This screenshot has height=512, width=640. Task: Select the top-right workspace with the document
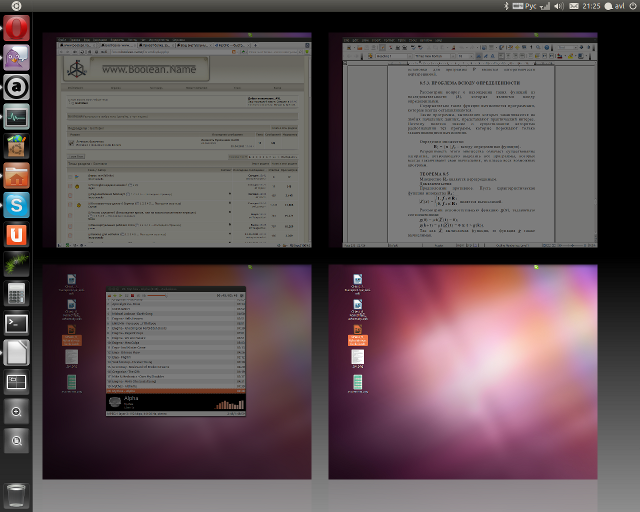pos(462,140)
